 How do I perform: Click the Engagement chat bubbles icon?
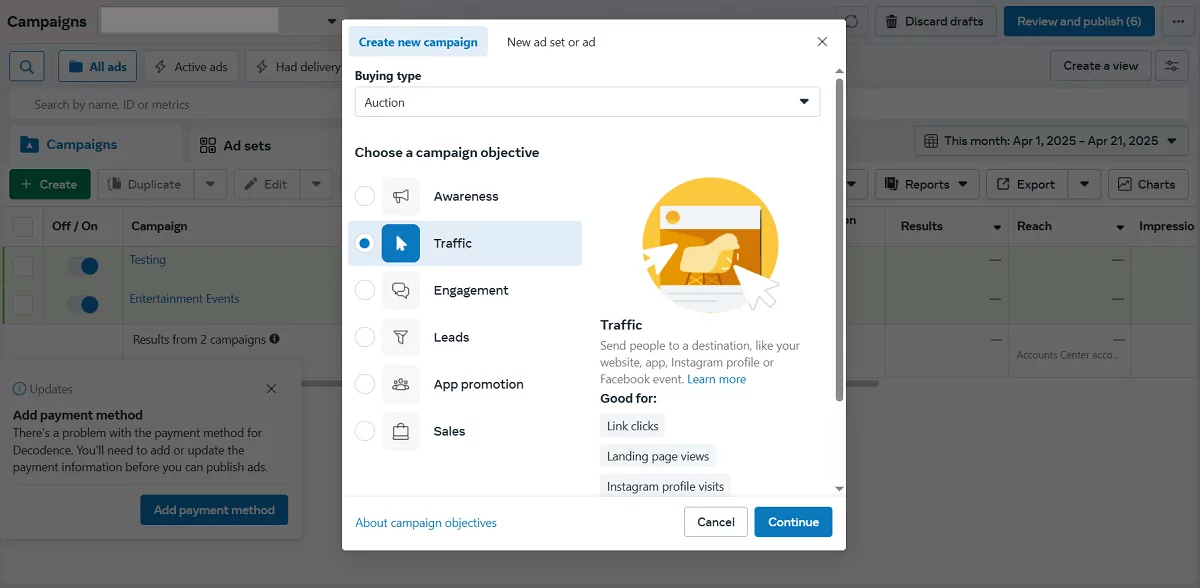401,291
